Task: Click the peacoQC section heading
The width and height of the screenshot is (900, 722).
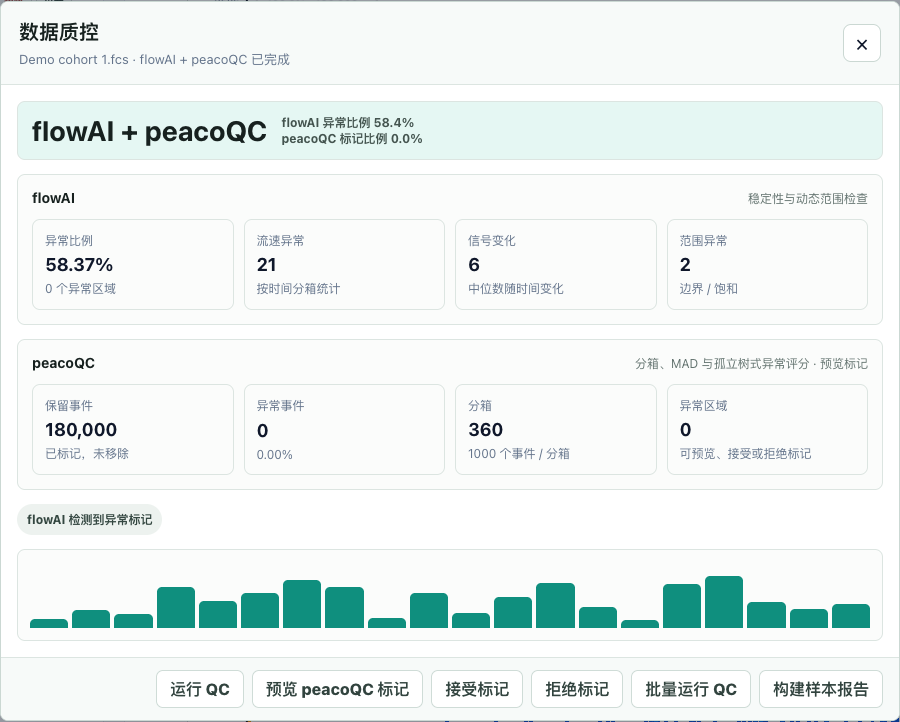Action: (x=63, y=363)
